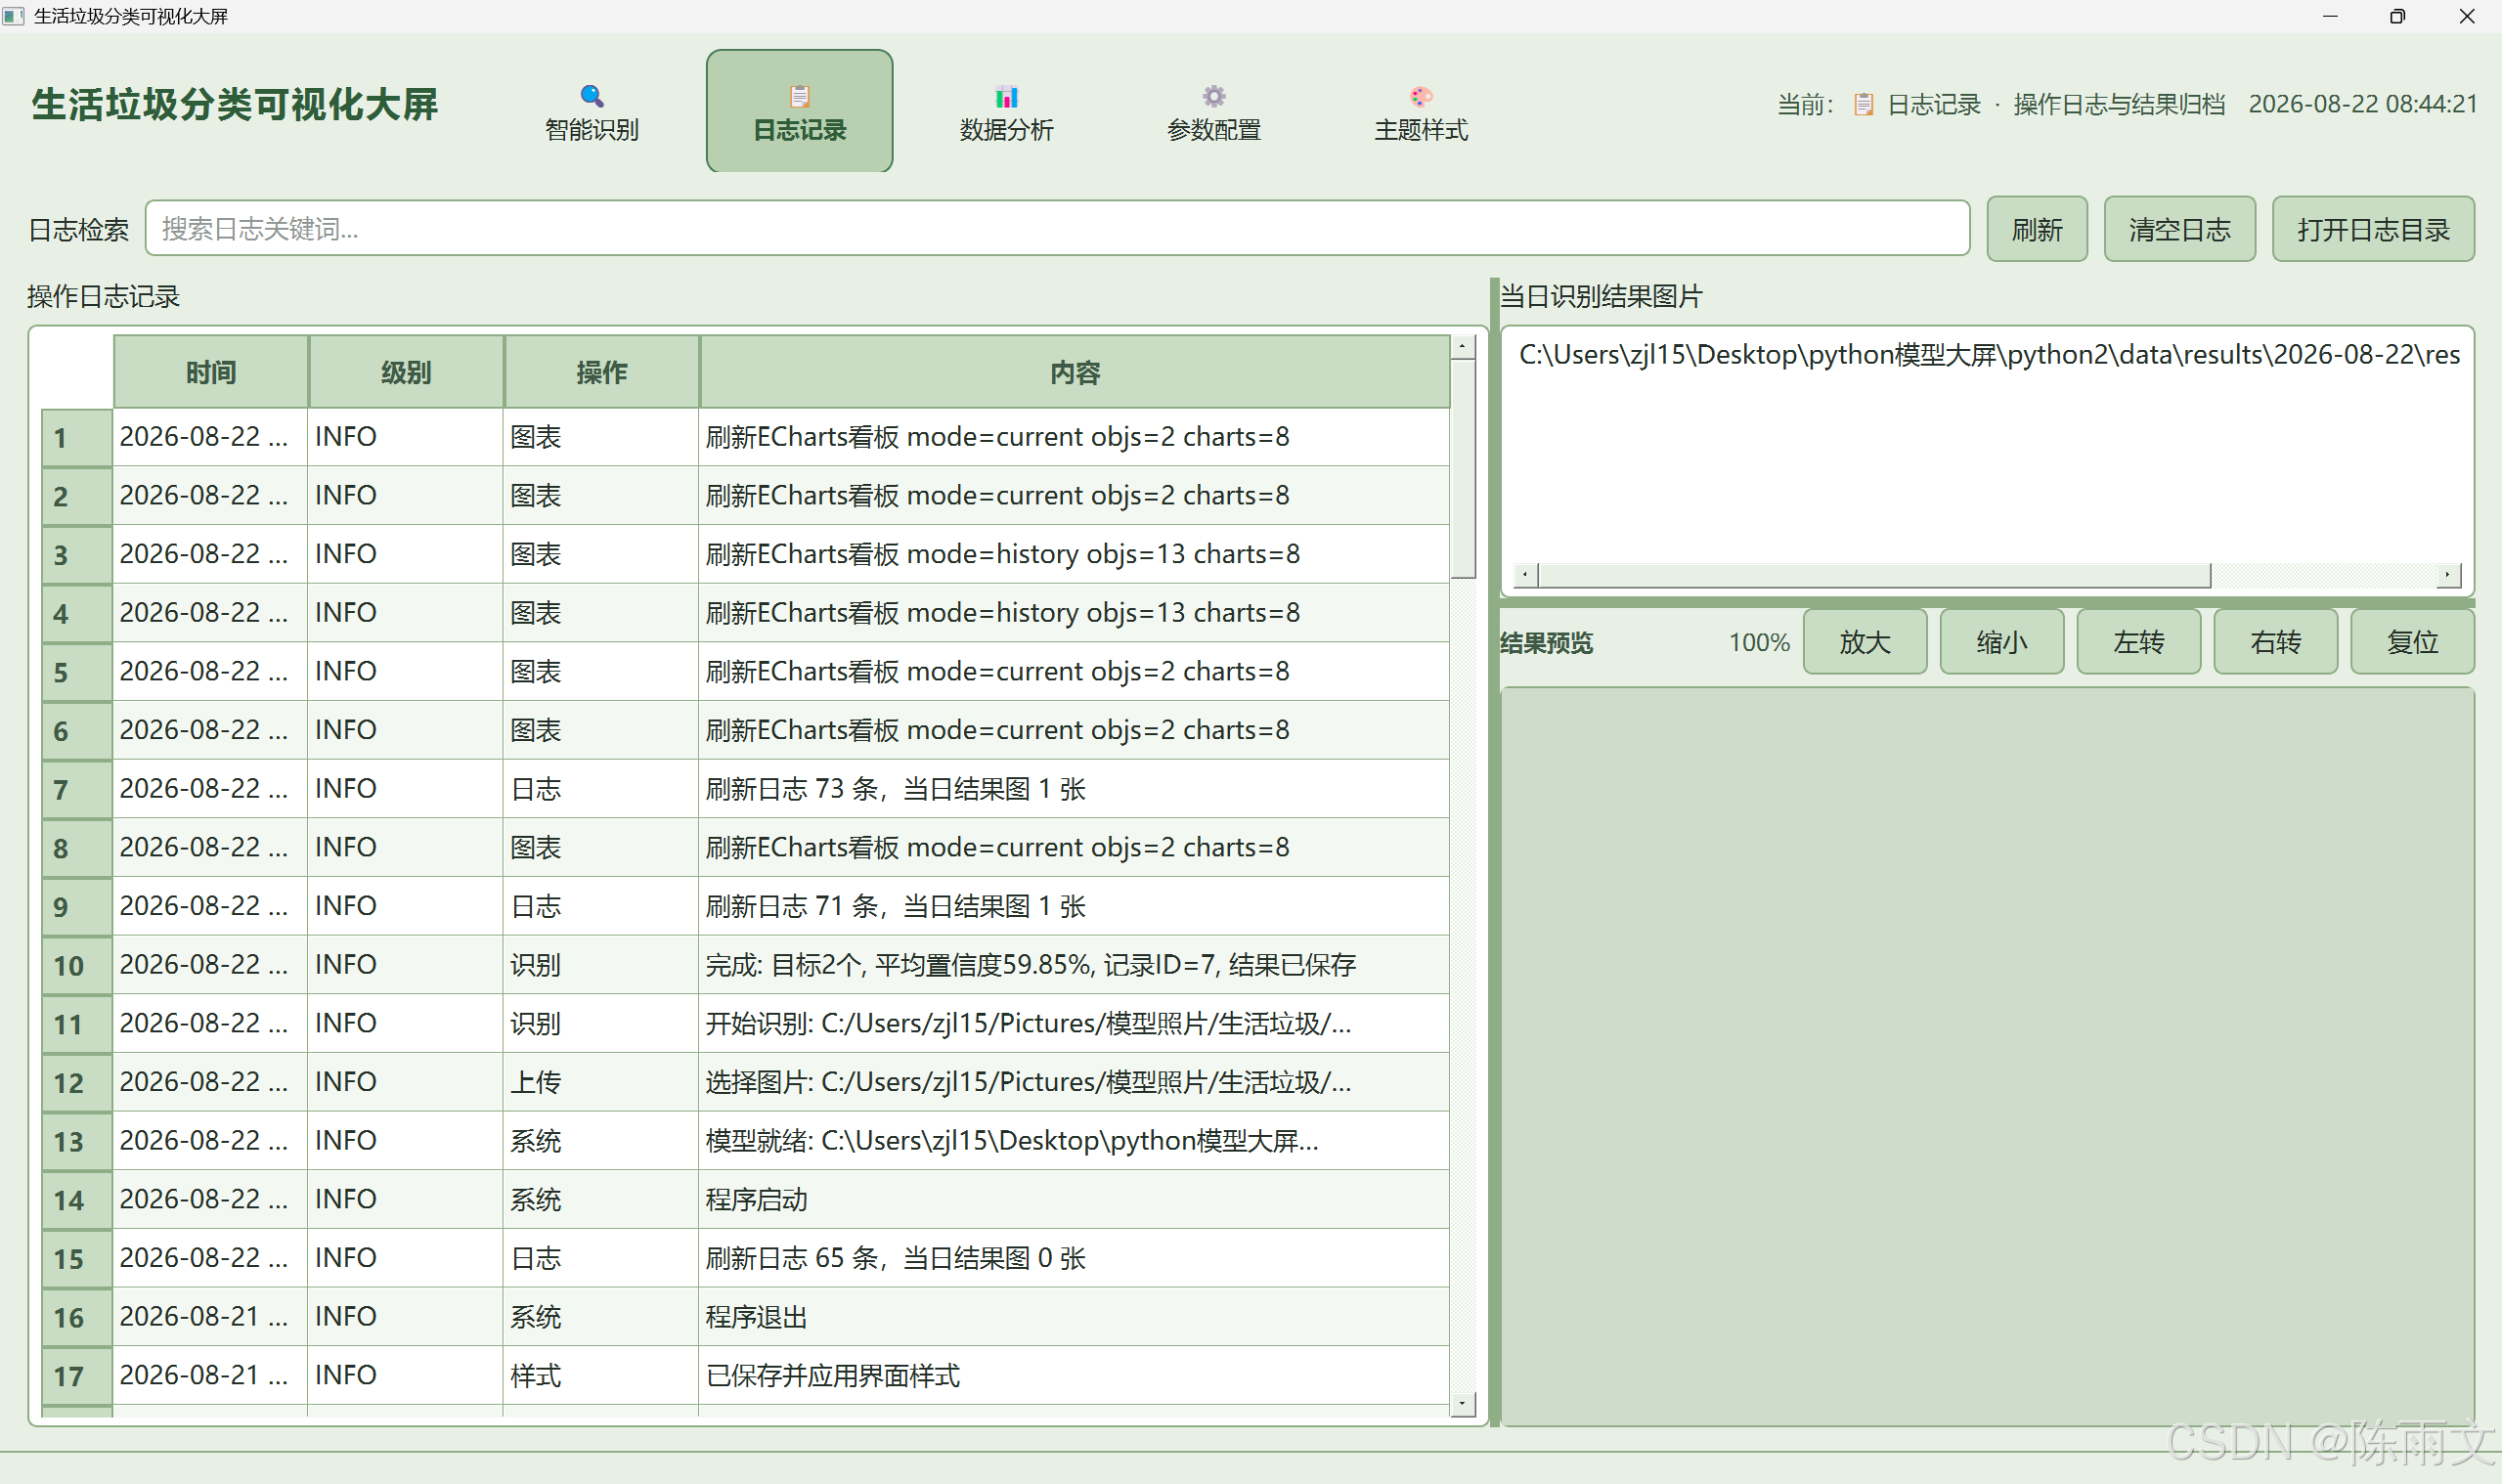Go to the 参数配置 tab

pos(1213,111)
